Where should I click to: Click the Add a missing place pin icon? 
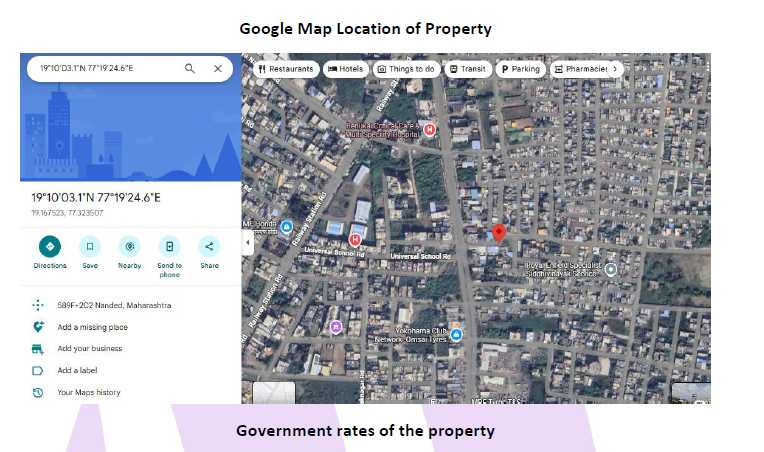[38, 327]
